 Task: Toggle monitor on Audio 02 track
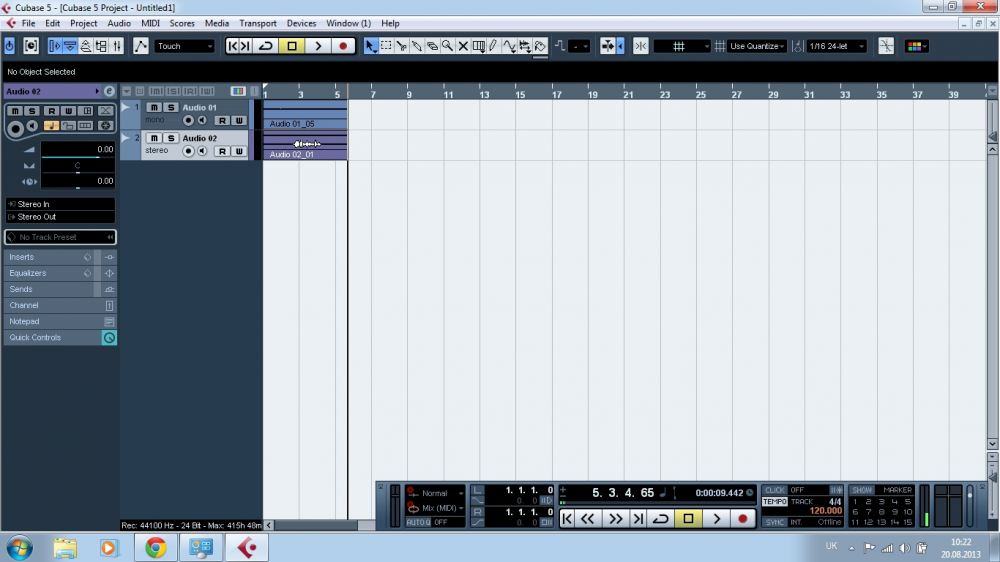click(202, 151)
